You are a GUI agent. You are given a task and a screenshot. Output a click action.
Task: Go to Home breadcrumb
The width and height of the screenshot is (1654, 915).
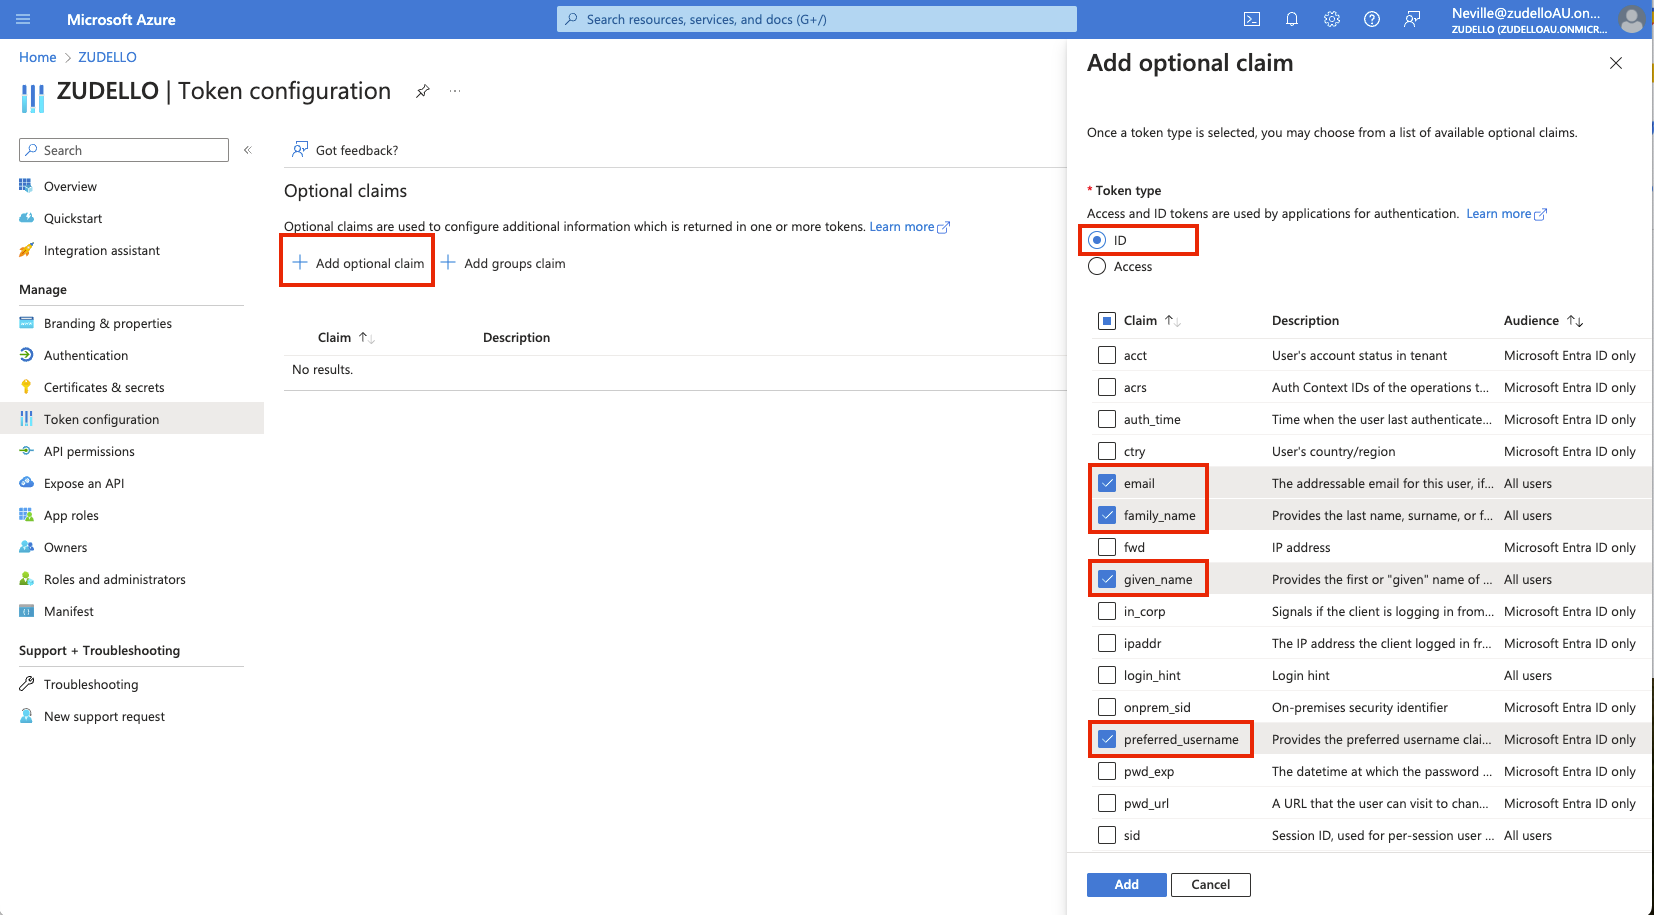[38, 57]
